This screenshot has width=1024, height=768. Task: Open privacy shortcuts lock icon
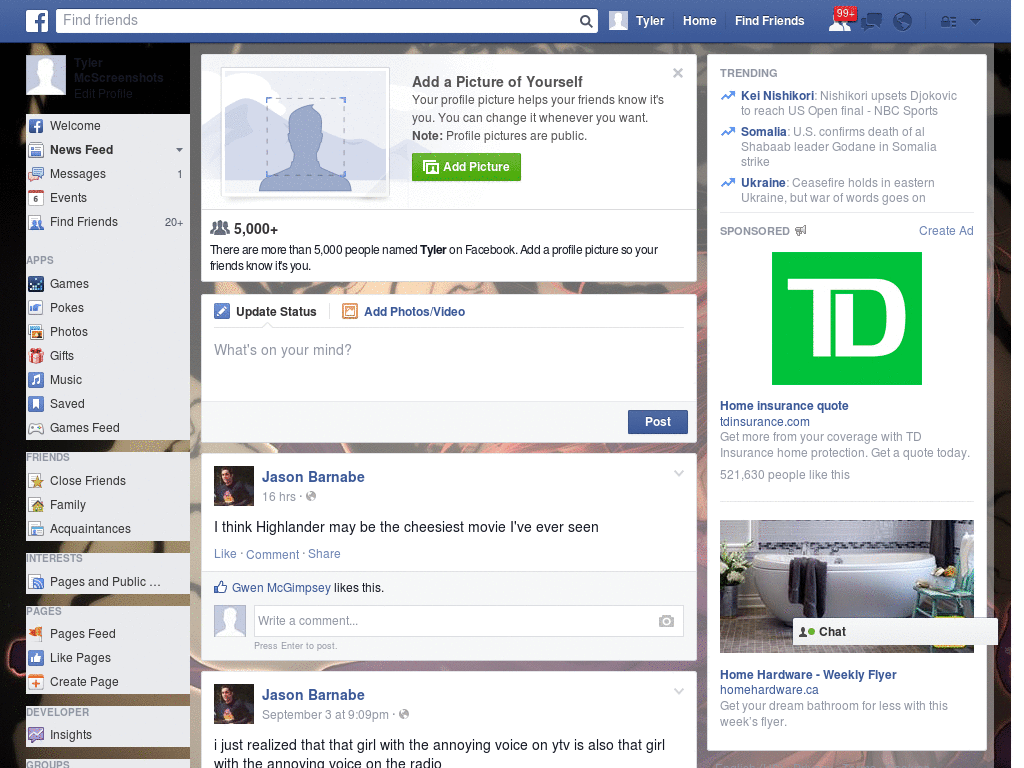coord(948,22)
